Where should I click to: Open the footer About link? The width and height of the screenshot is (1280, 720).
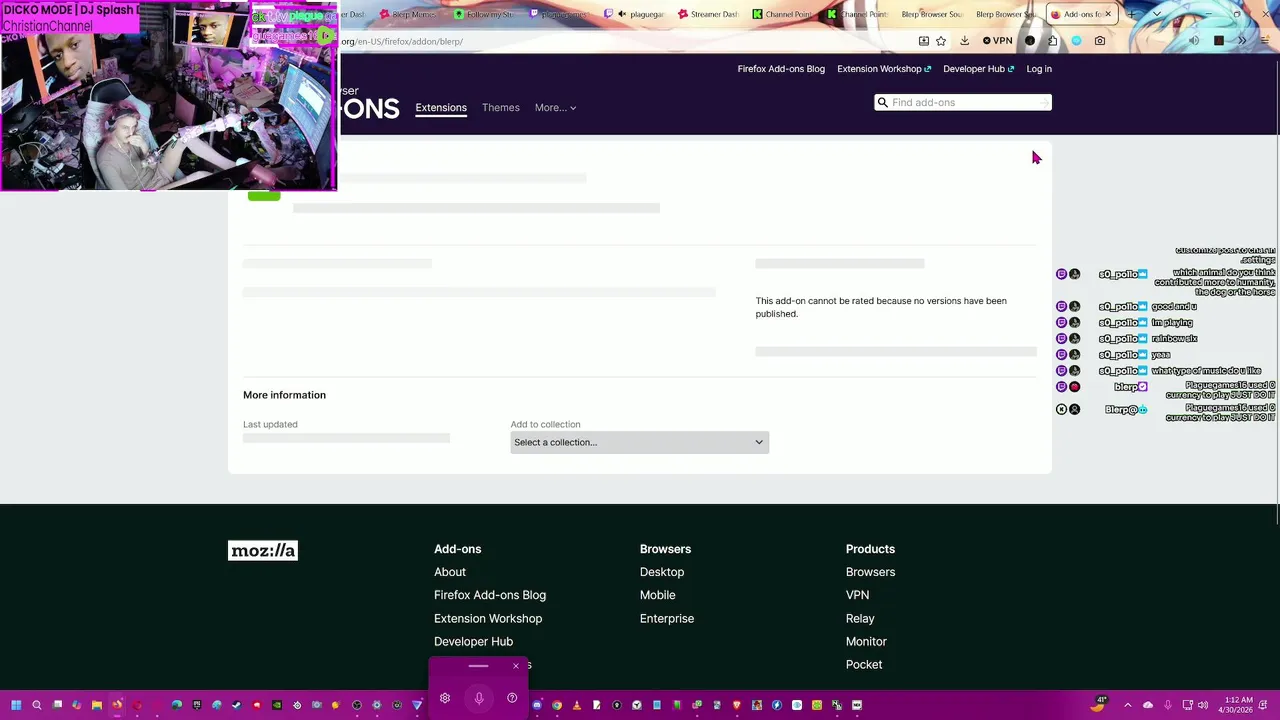450,572
